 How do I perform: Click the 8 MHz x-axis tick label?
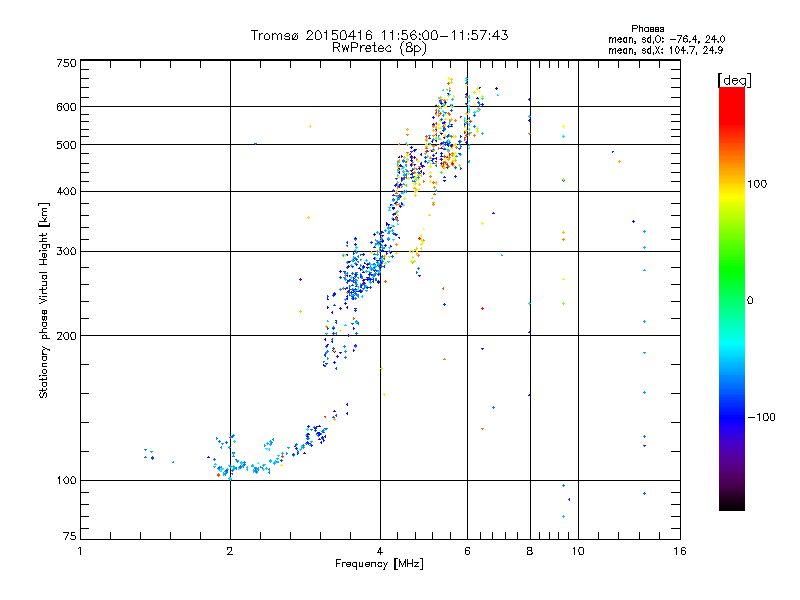530,551
